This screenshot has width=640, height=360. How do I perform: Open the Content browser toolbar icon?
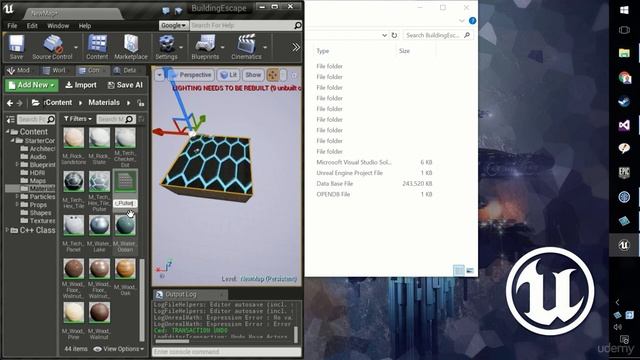[97, 47]
